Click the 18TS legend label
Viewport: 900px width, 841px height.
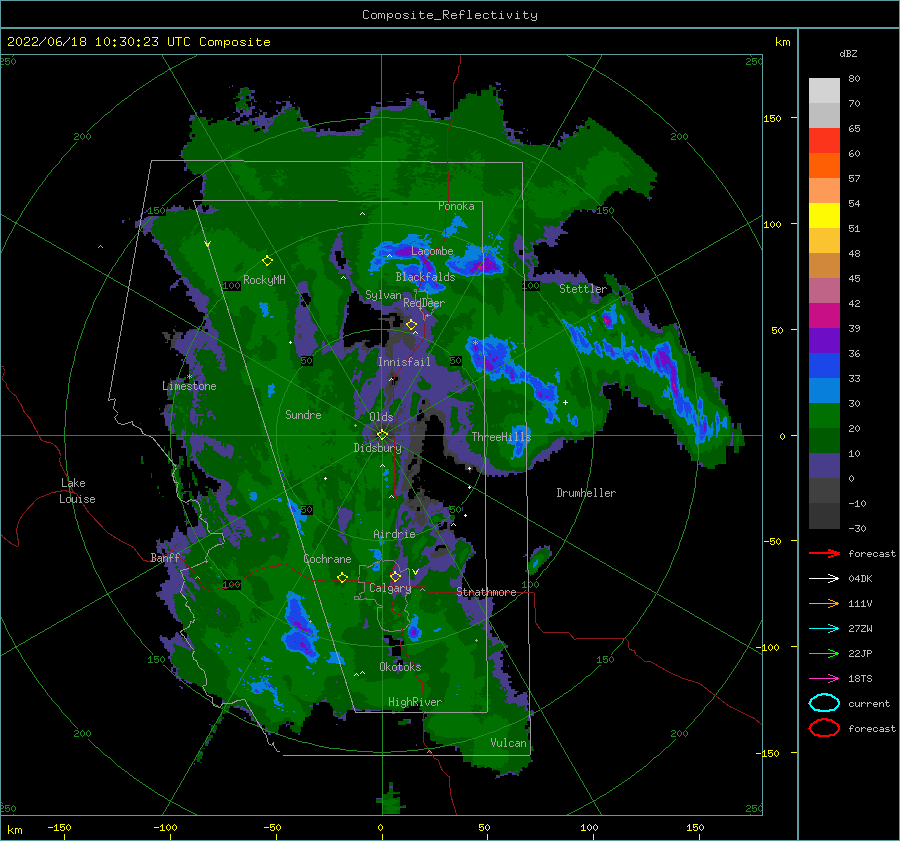tap(860, 679)
